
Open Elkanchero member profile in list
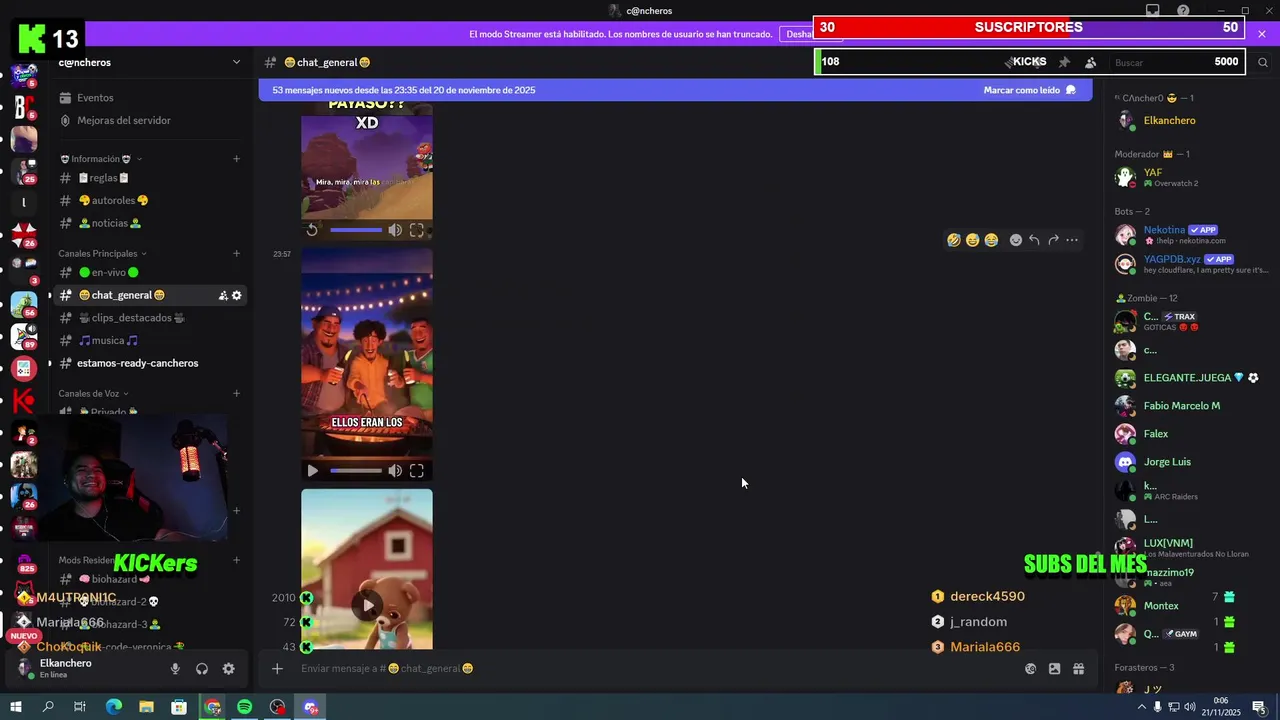[x=1192, y=120]
